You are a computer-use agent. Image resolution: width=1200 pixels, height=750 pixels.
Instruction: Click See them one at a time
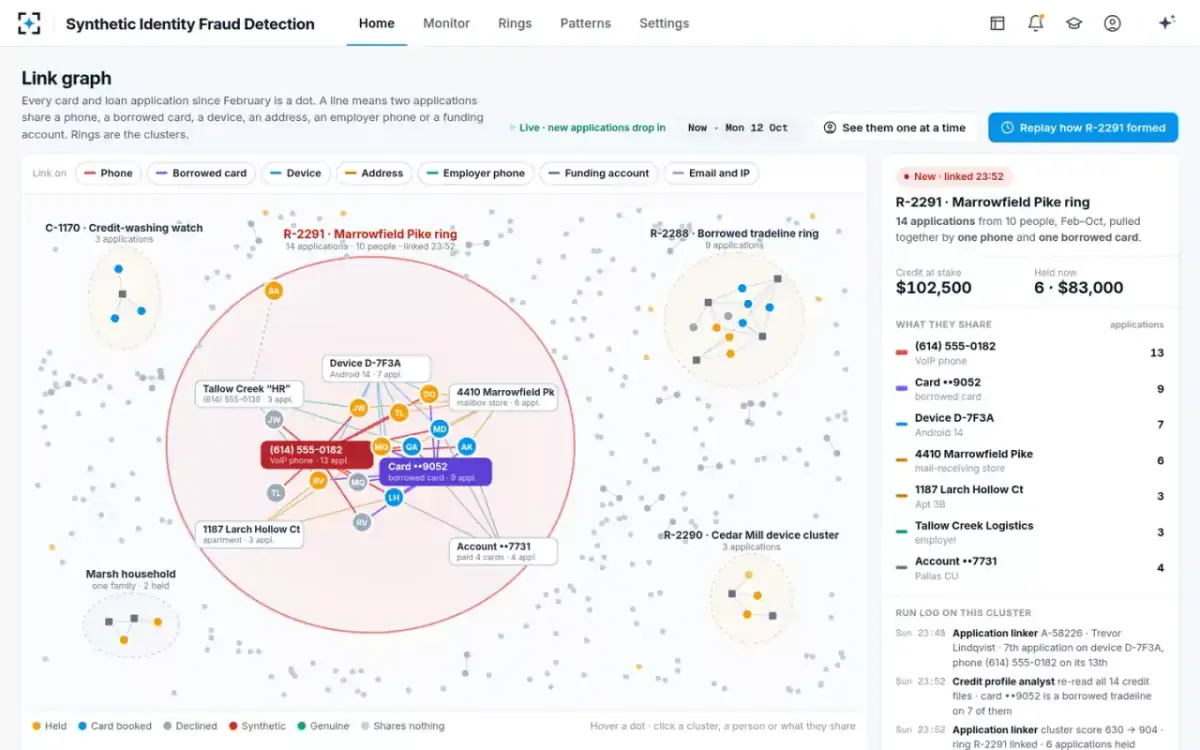tap(895, 128)
